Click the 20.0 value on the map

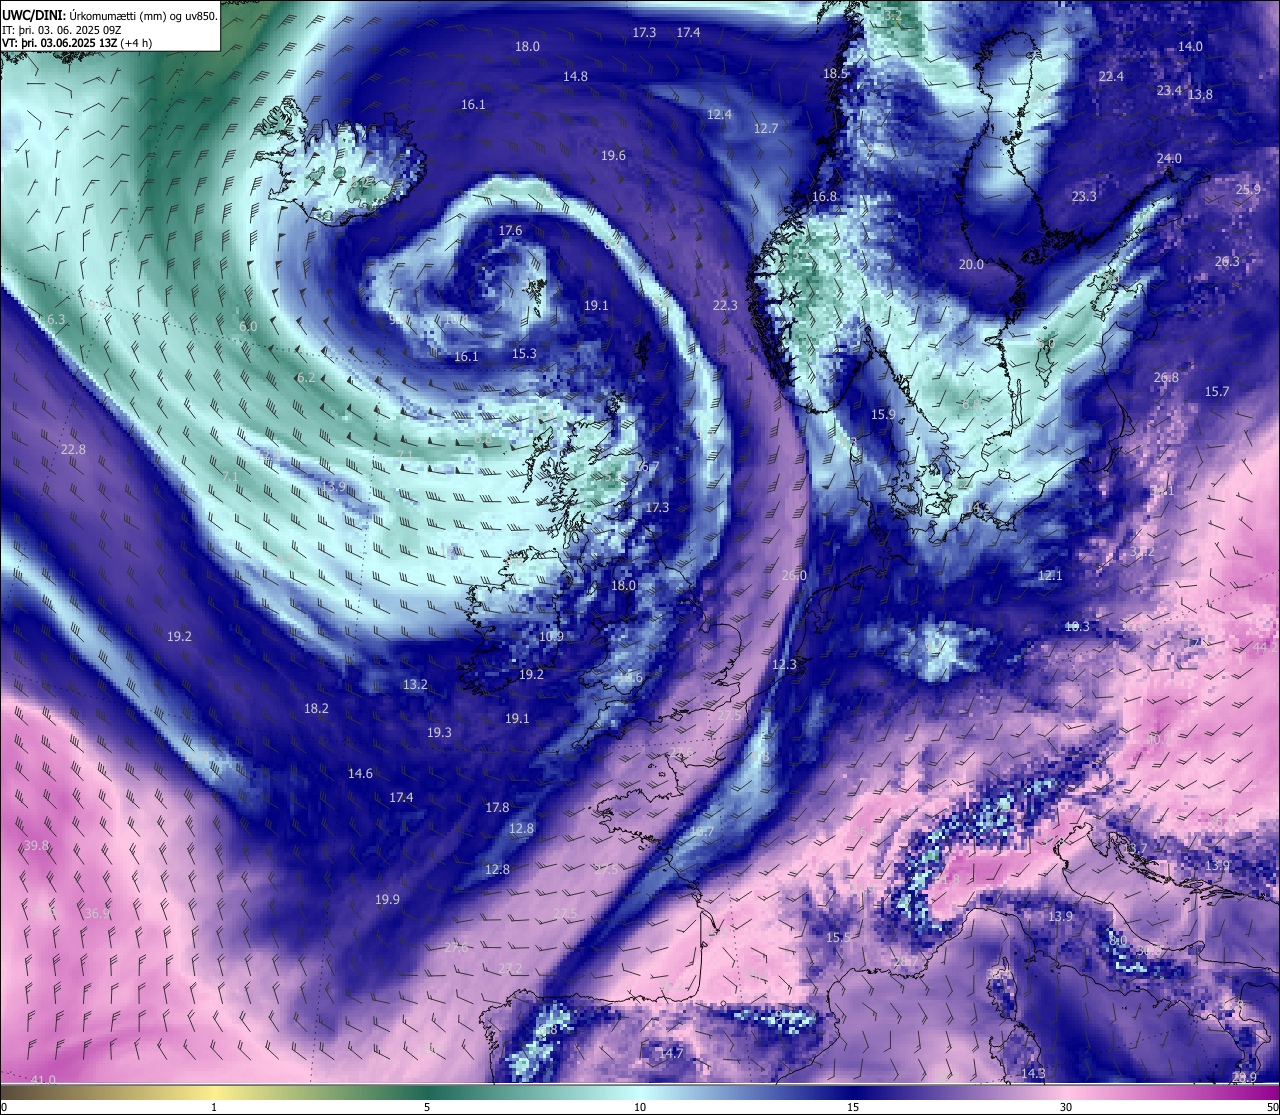pyautogui.click(x=971, y=264)
